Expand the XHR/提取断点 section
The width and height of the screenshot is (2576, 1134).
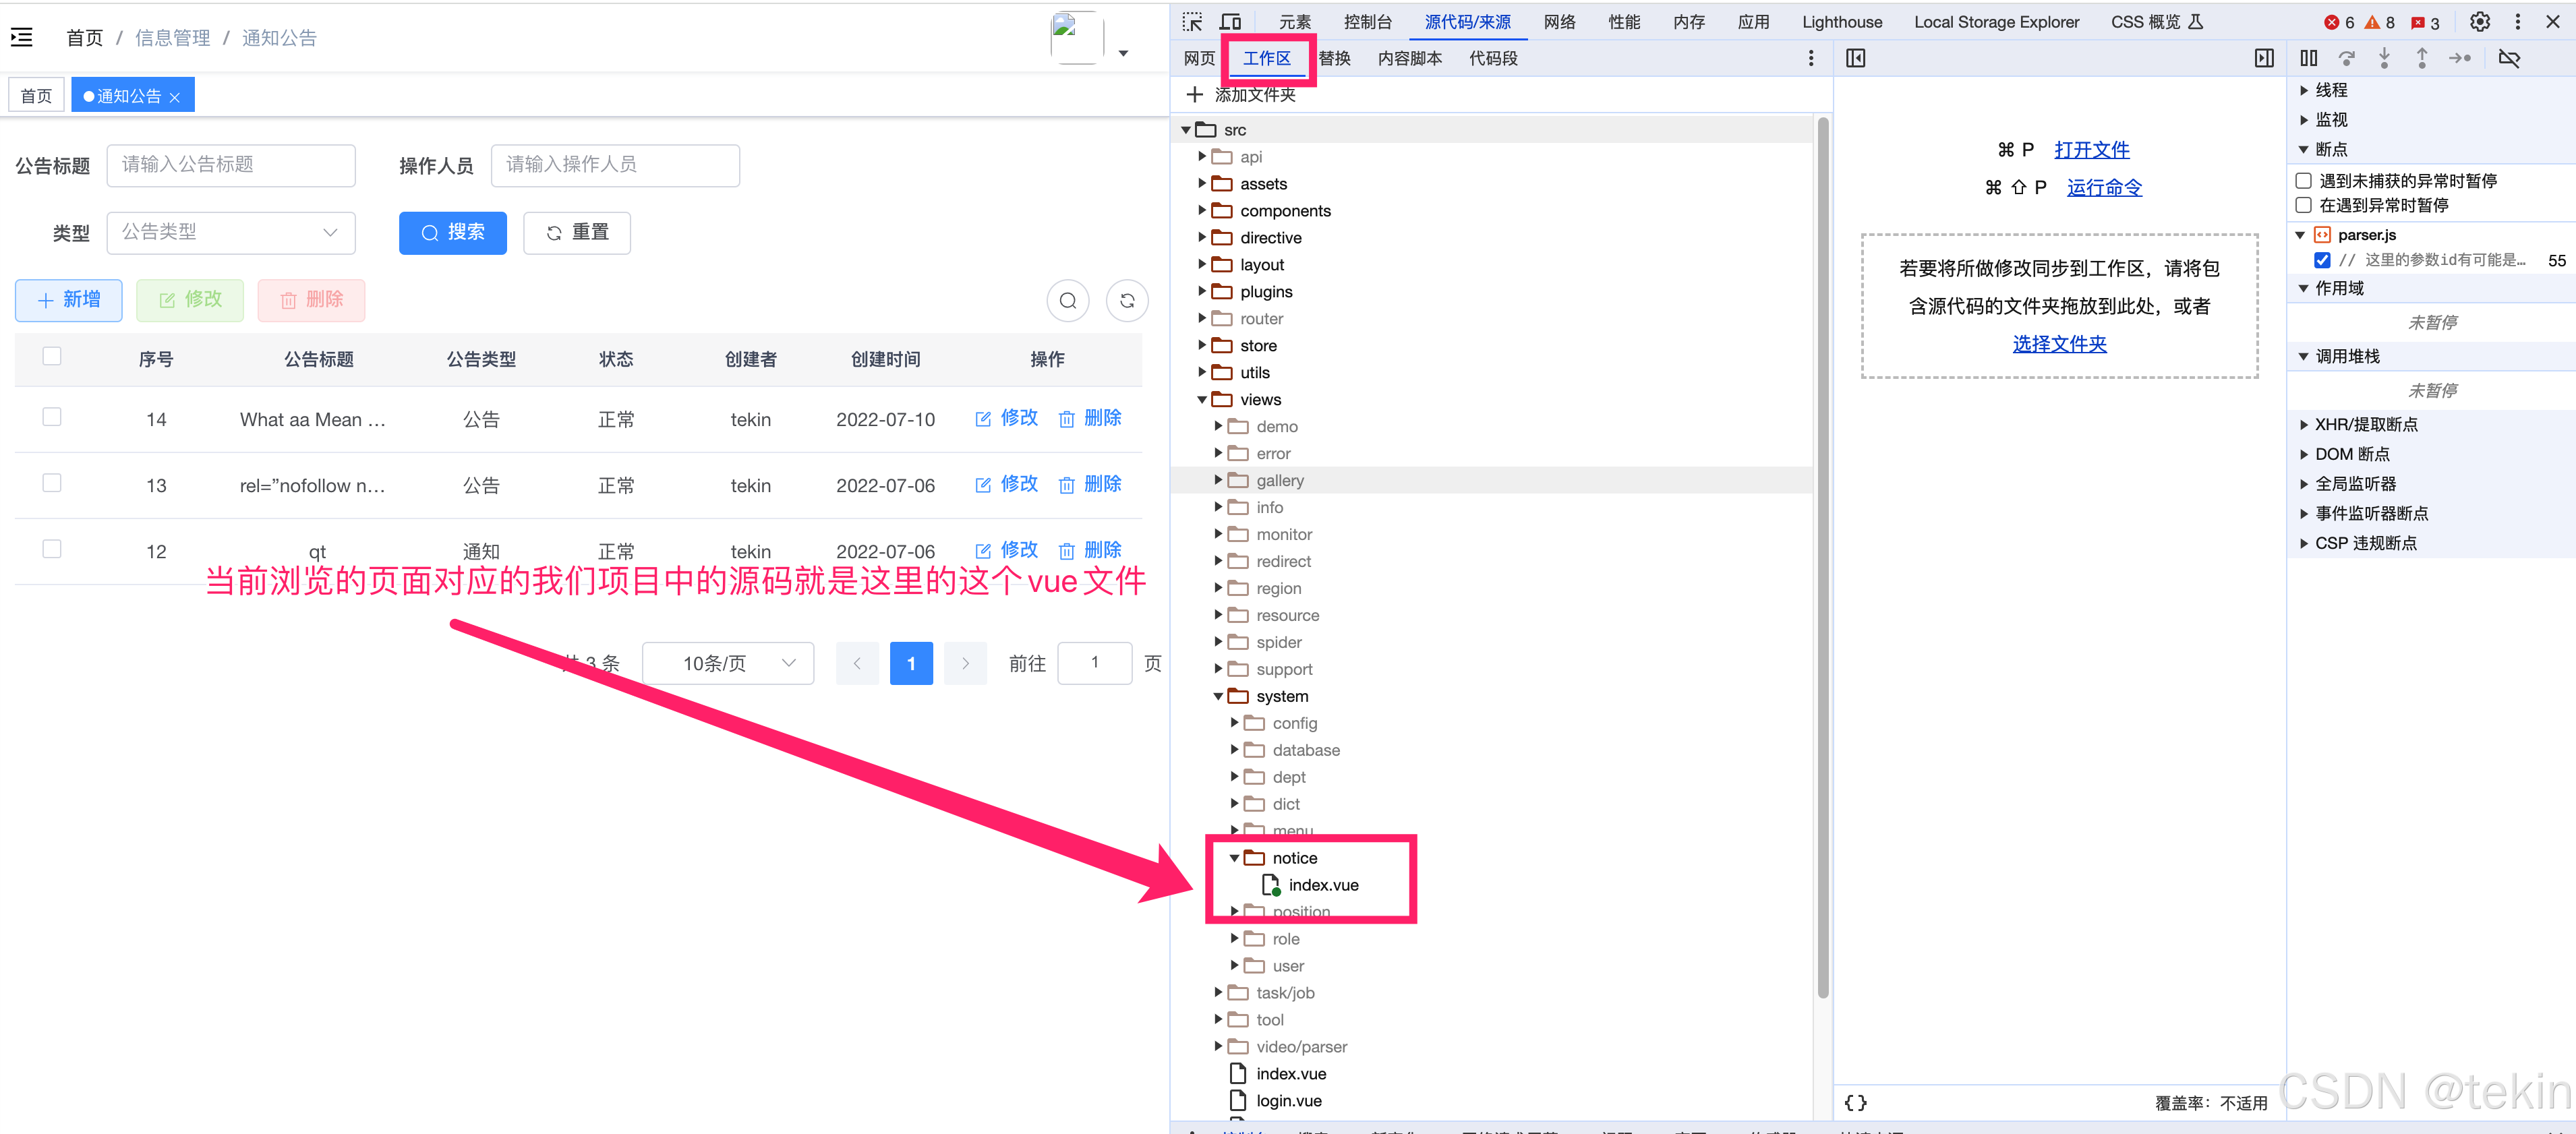pos(2304,424)
